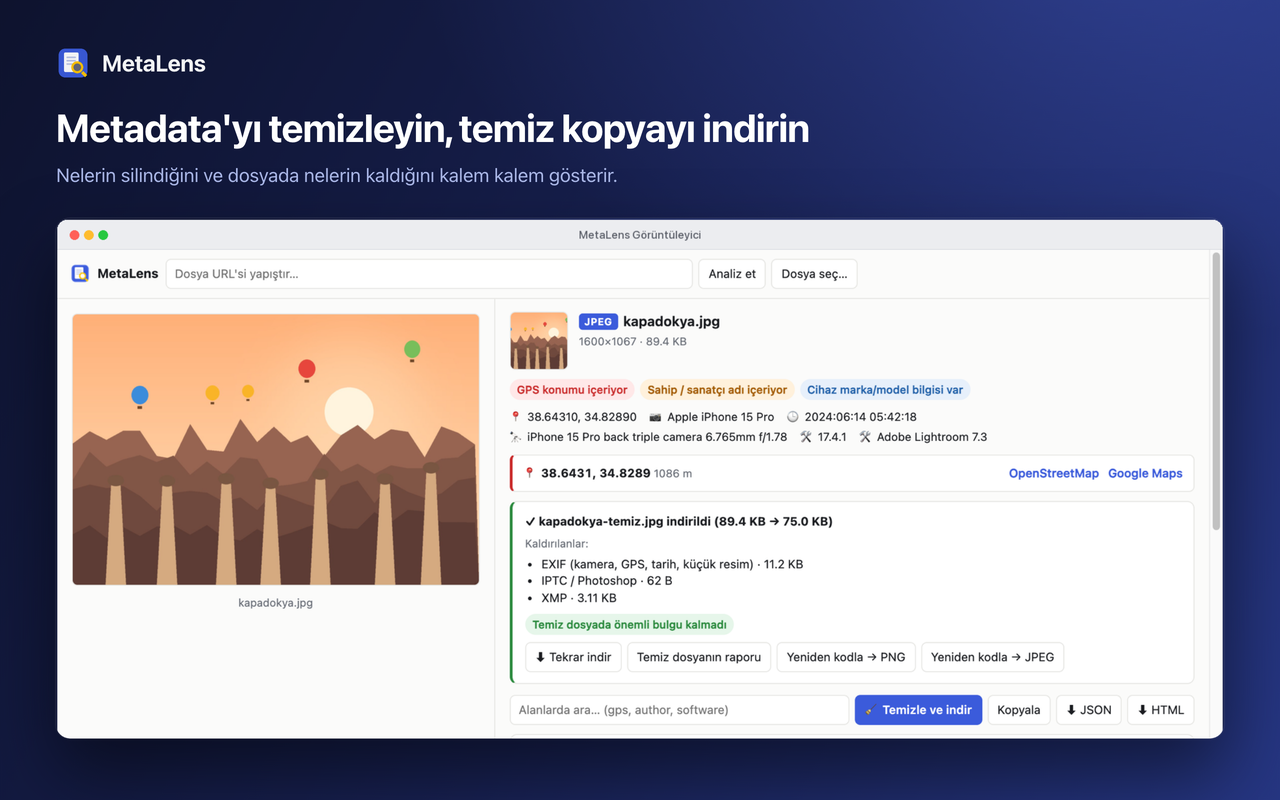The height and width of the screenshot is (800, 1280).
Task: Click the Sahip / sanatçı adı içeriyor tag
Action: click(717, 390)
